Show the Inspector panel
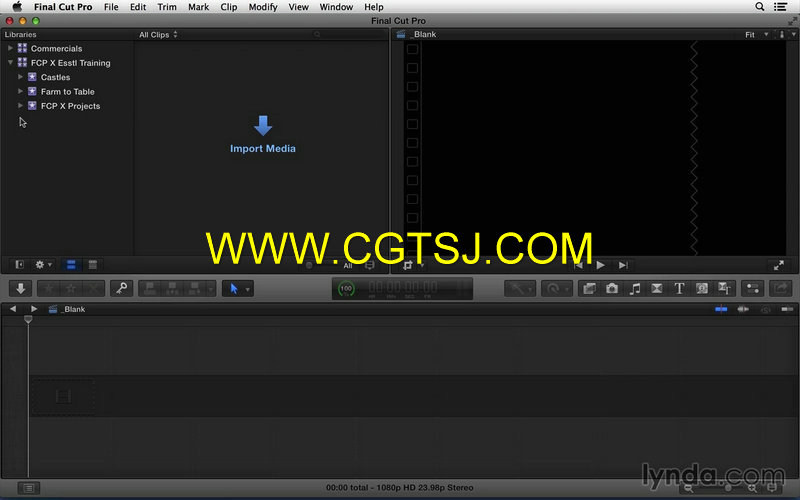The image size is (800, 500). (753, 289)
